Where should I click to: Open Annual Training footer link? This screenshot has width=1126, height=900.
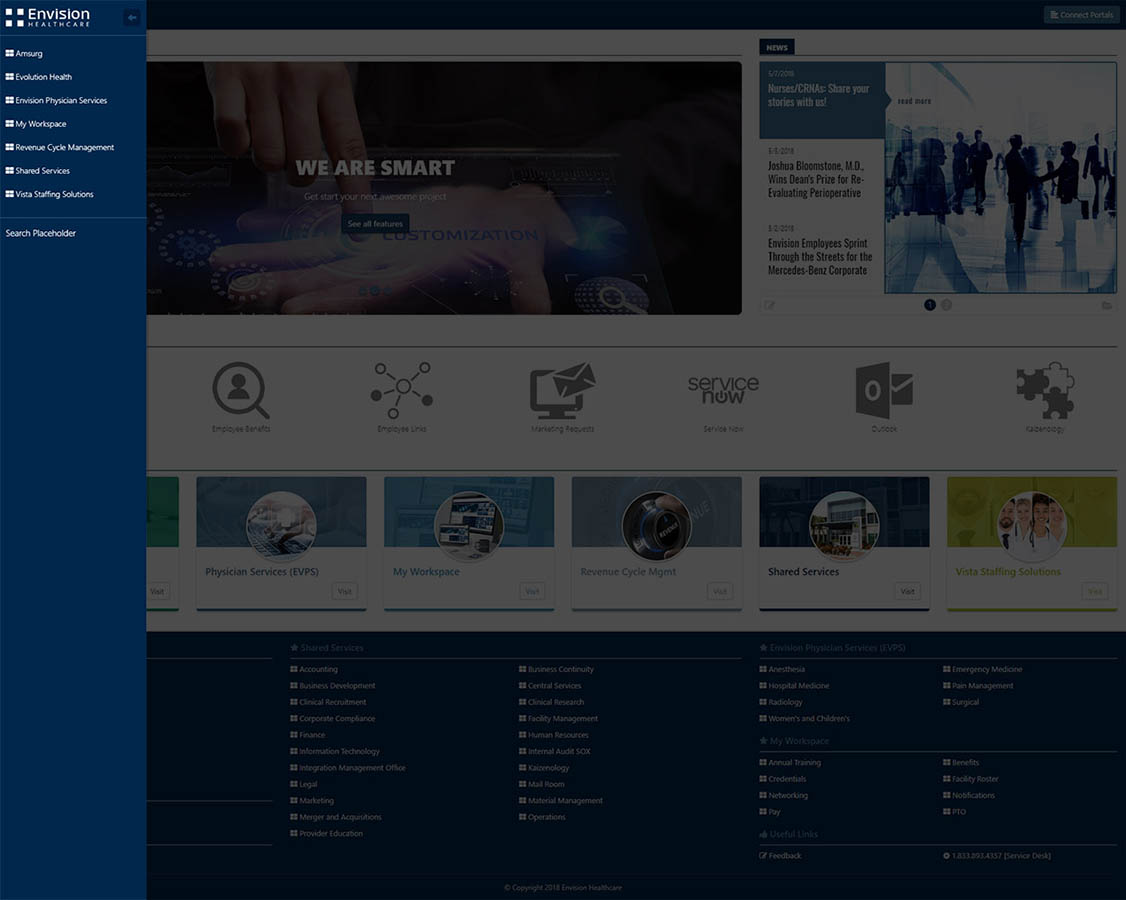[x=790, y=763]
